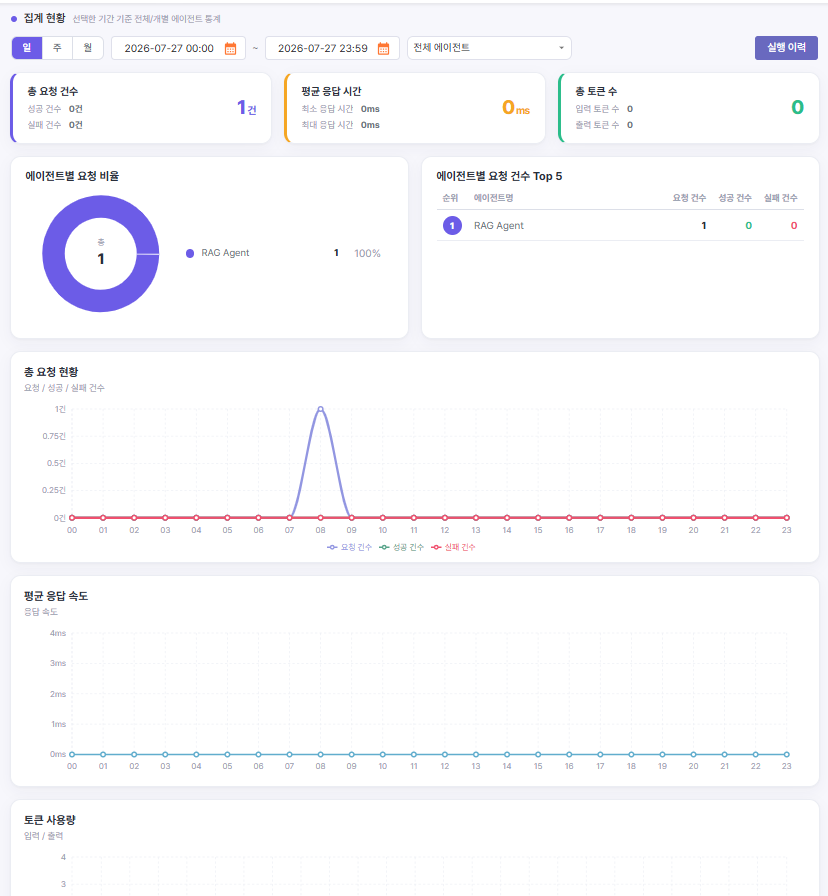
Task: Toggle the 요청 건수 chart legend series
Action: click(349, 547)
